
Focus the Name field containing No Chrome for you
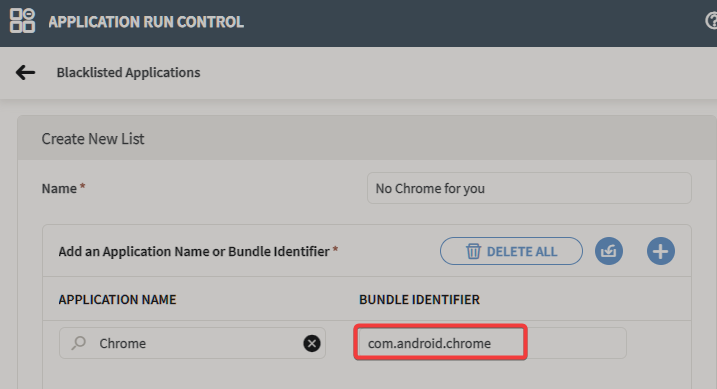[529, 188]
